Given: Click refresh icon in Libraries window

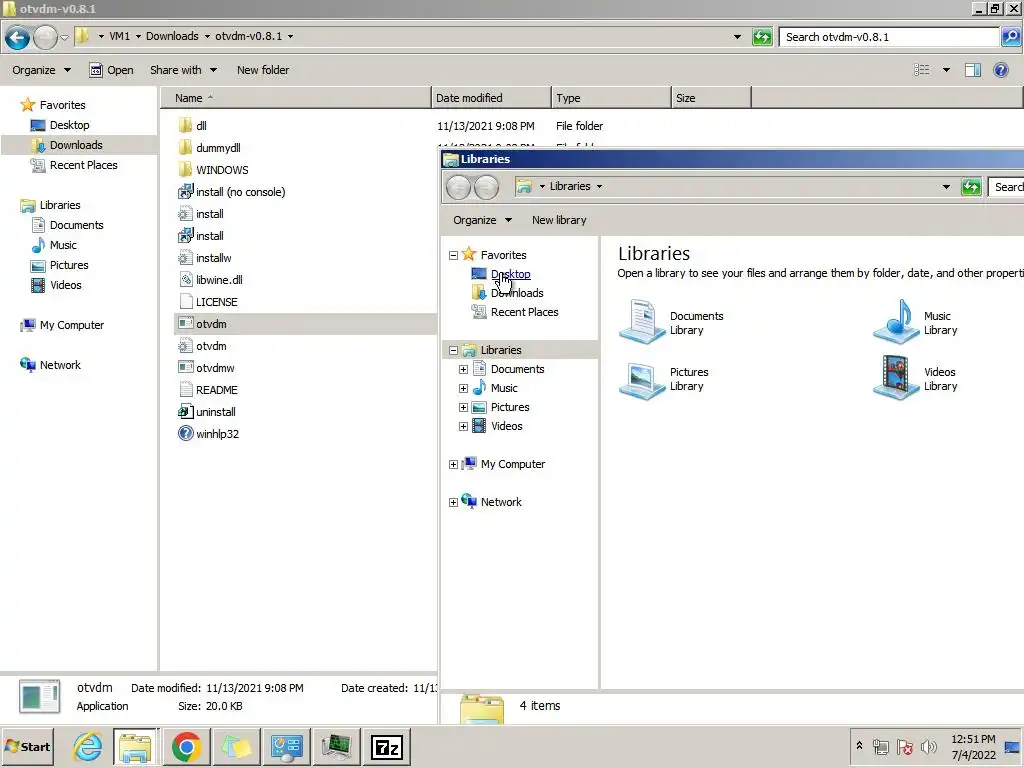Looking at the screenshot, I should point(971,187).
